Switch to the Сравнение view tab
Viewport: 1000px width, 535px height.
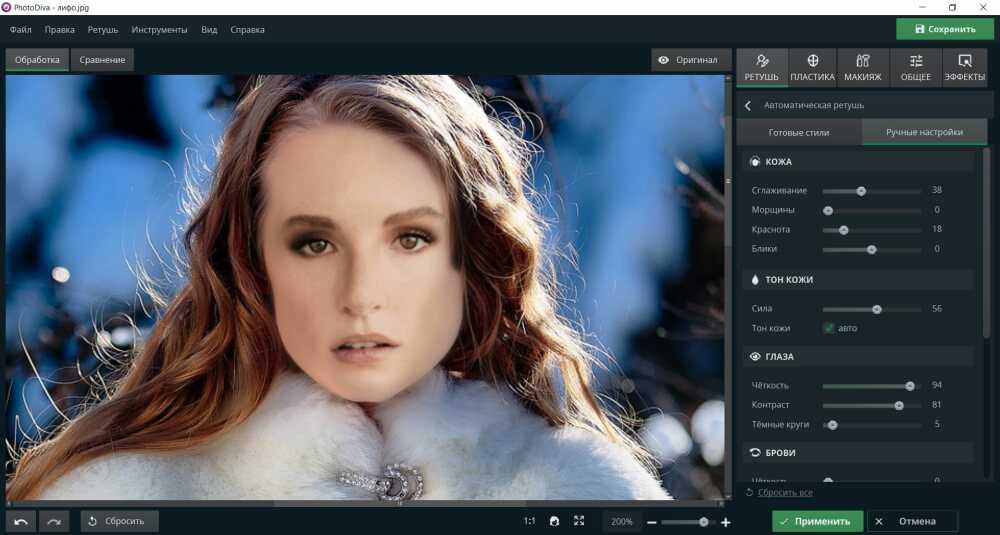pyautogui.click(x=102, y=60)
